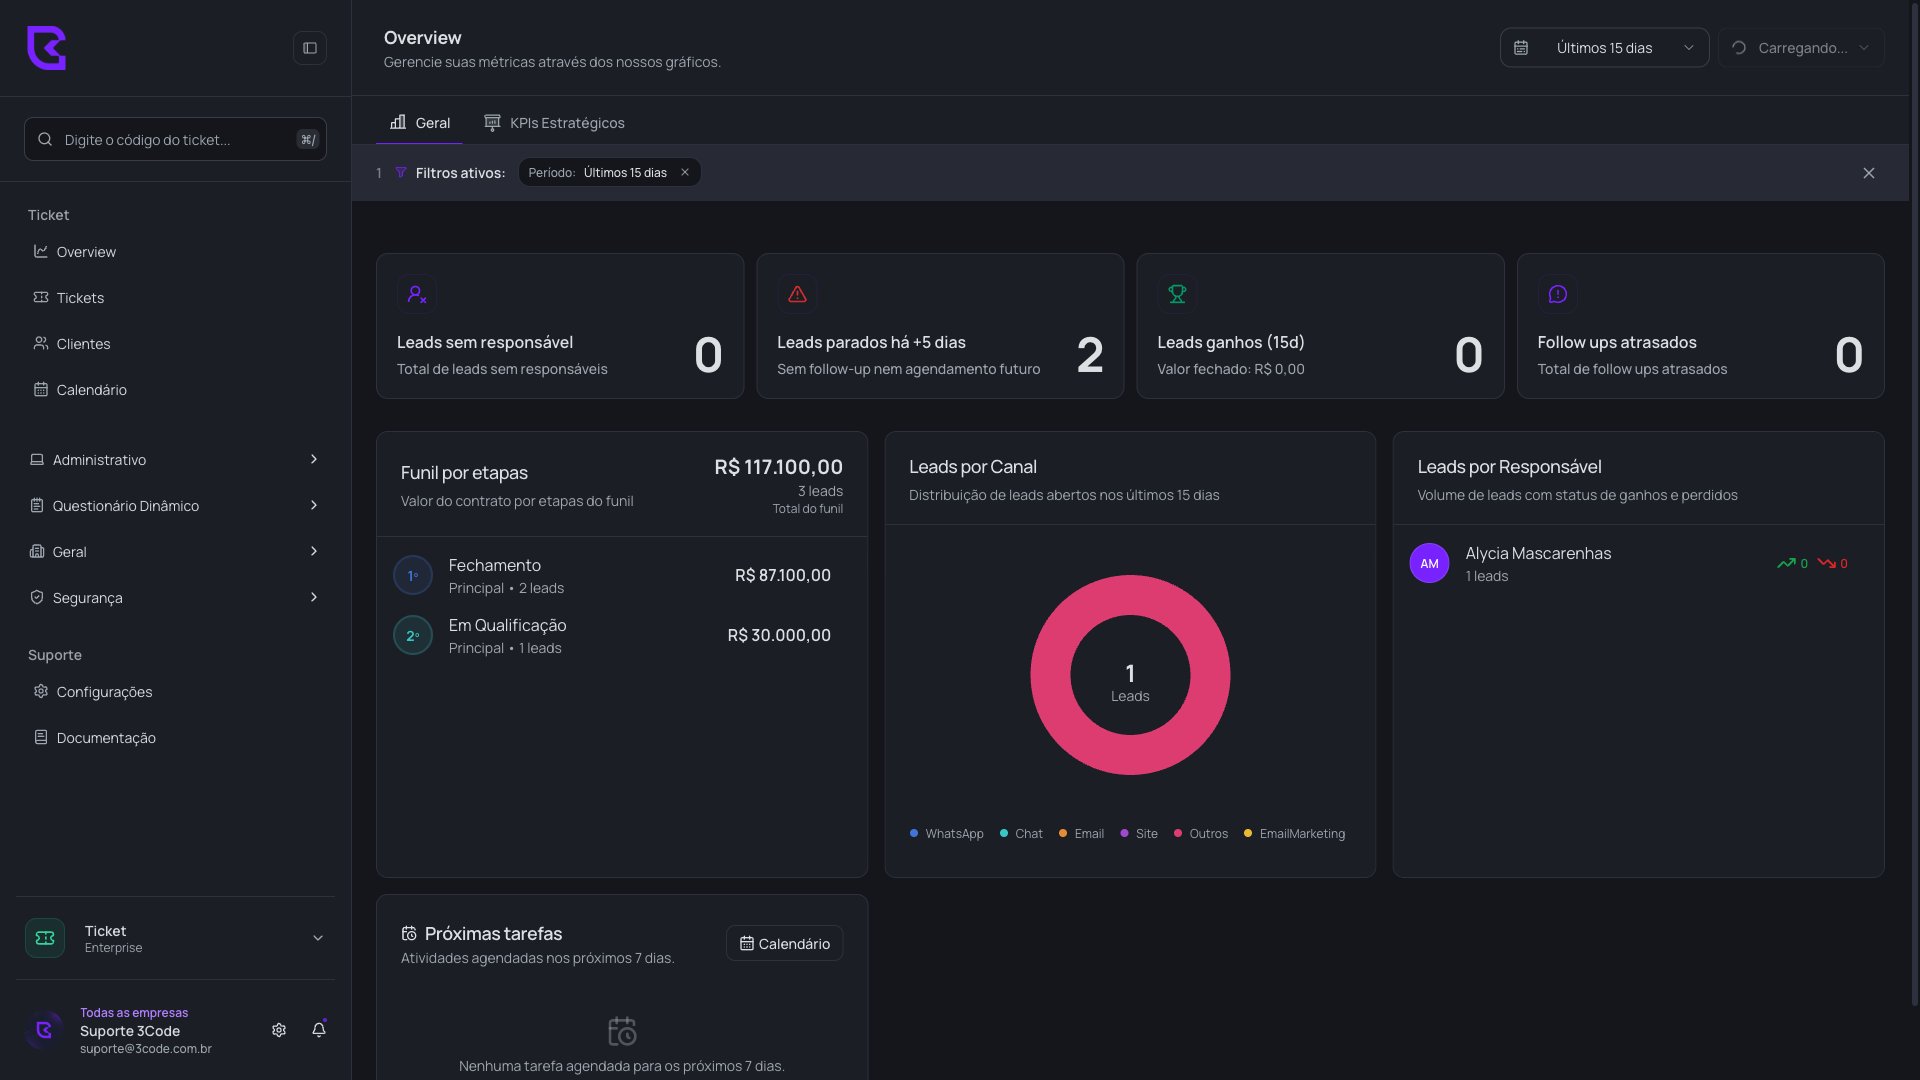This screenshot has height=1080, width=1920.
Task: Click the suporte@3code.com.br email
Action: [146, 1049]
